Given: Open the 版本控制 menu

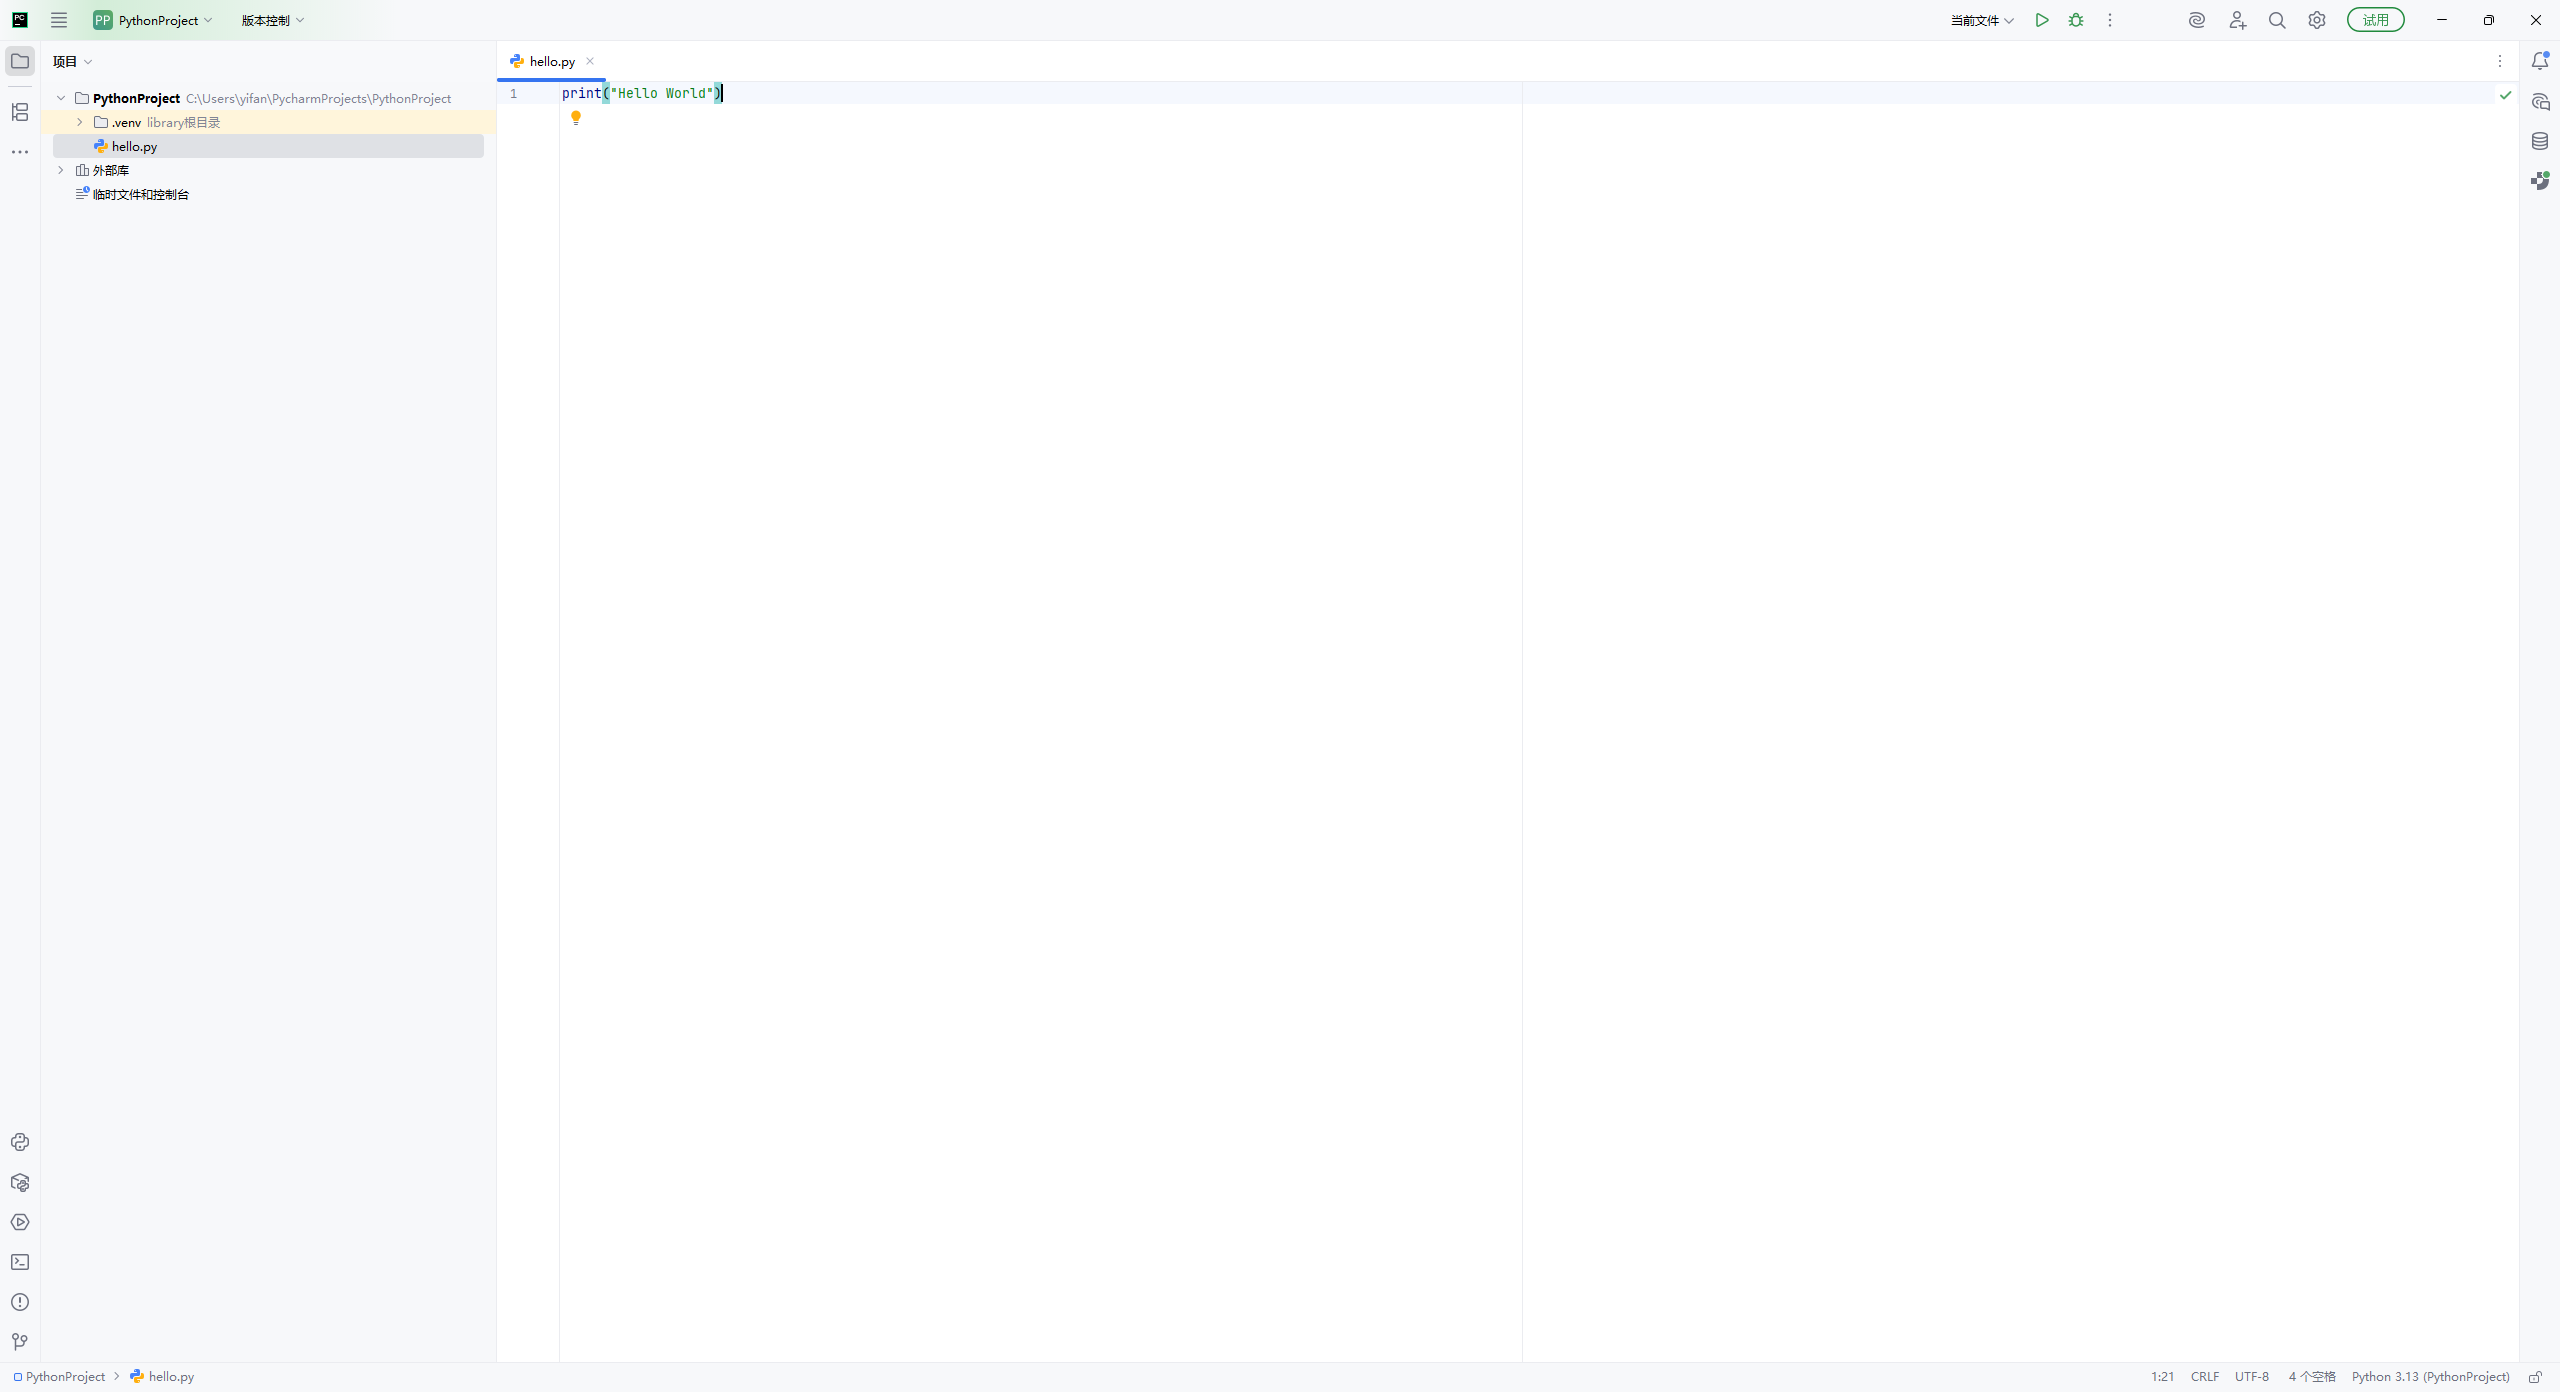Looking at the screenshot, I should pos(272,20).
